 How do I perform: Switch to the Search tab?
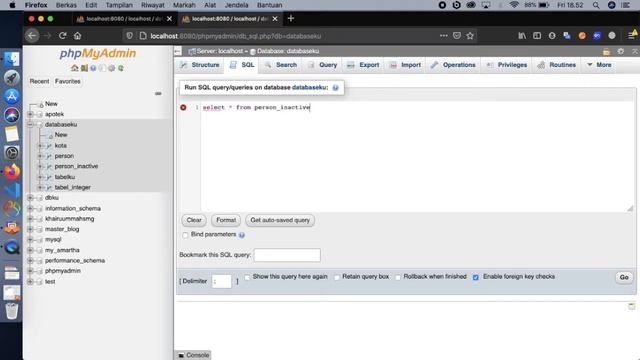click(281, 65)
